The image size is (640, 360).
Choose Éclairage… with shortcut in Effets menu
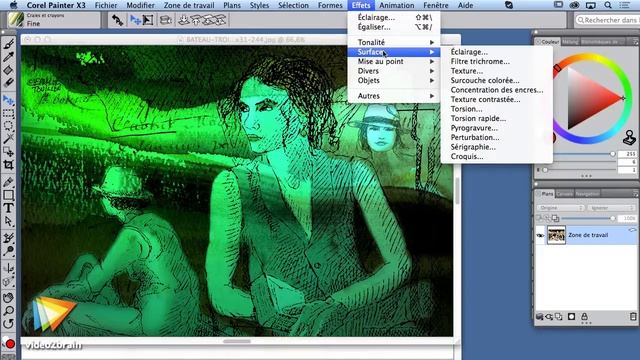[x=394, y=18]
